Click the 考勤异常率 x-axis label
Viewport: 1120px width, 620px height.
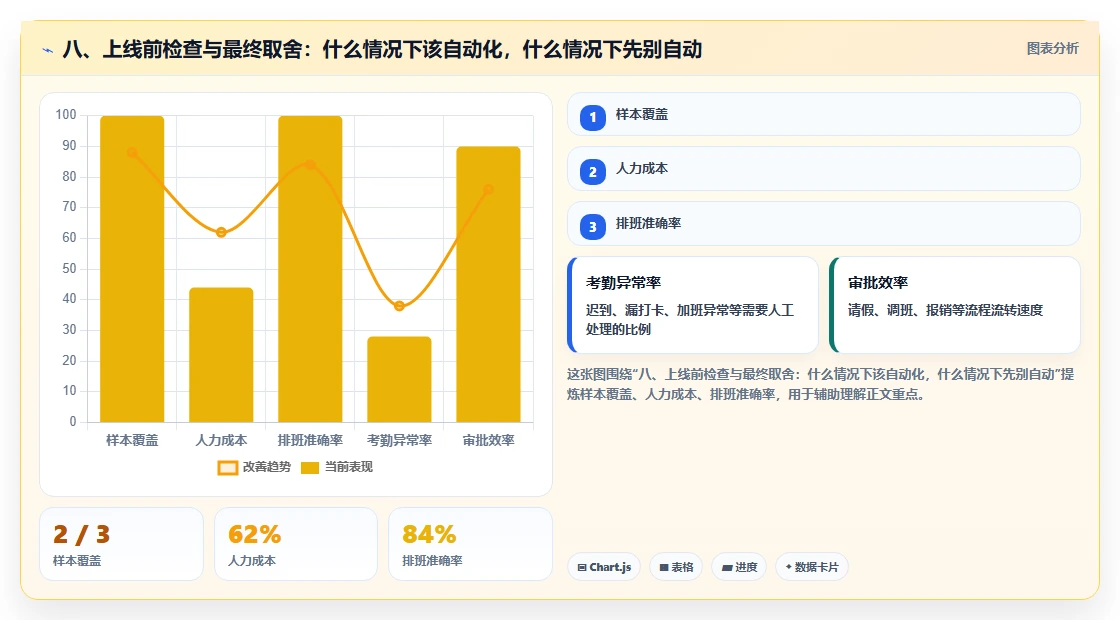[x=399, y=440]
